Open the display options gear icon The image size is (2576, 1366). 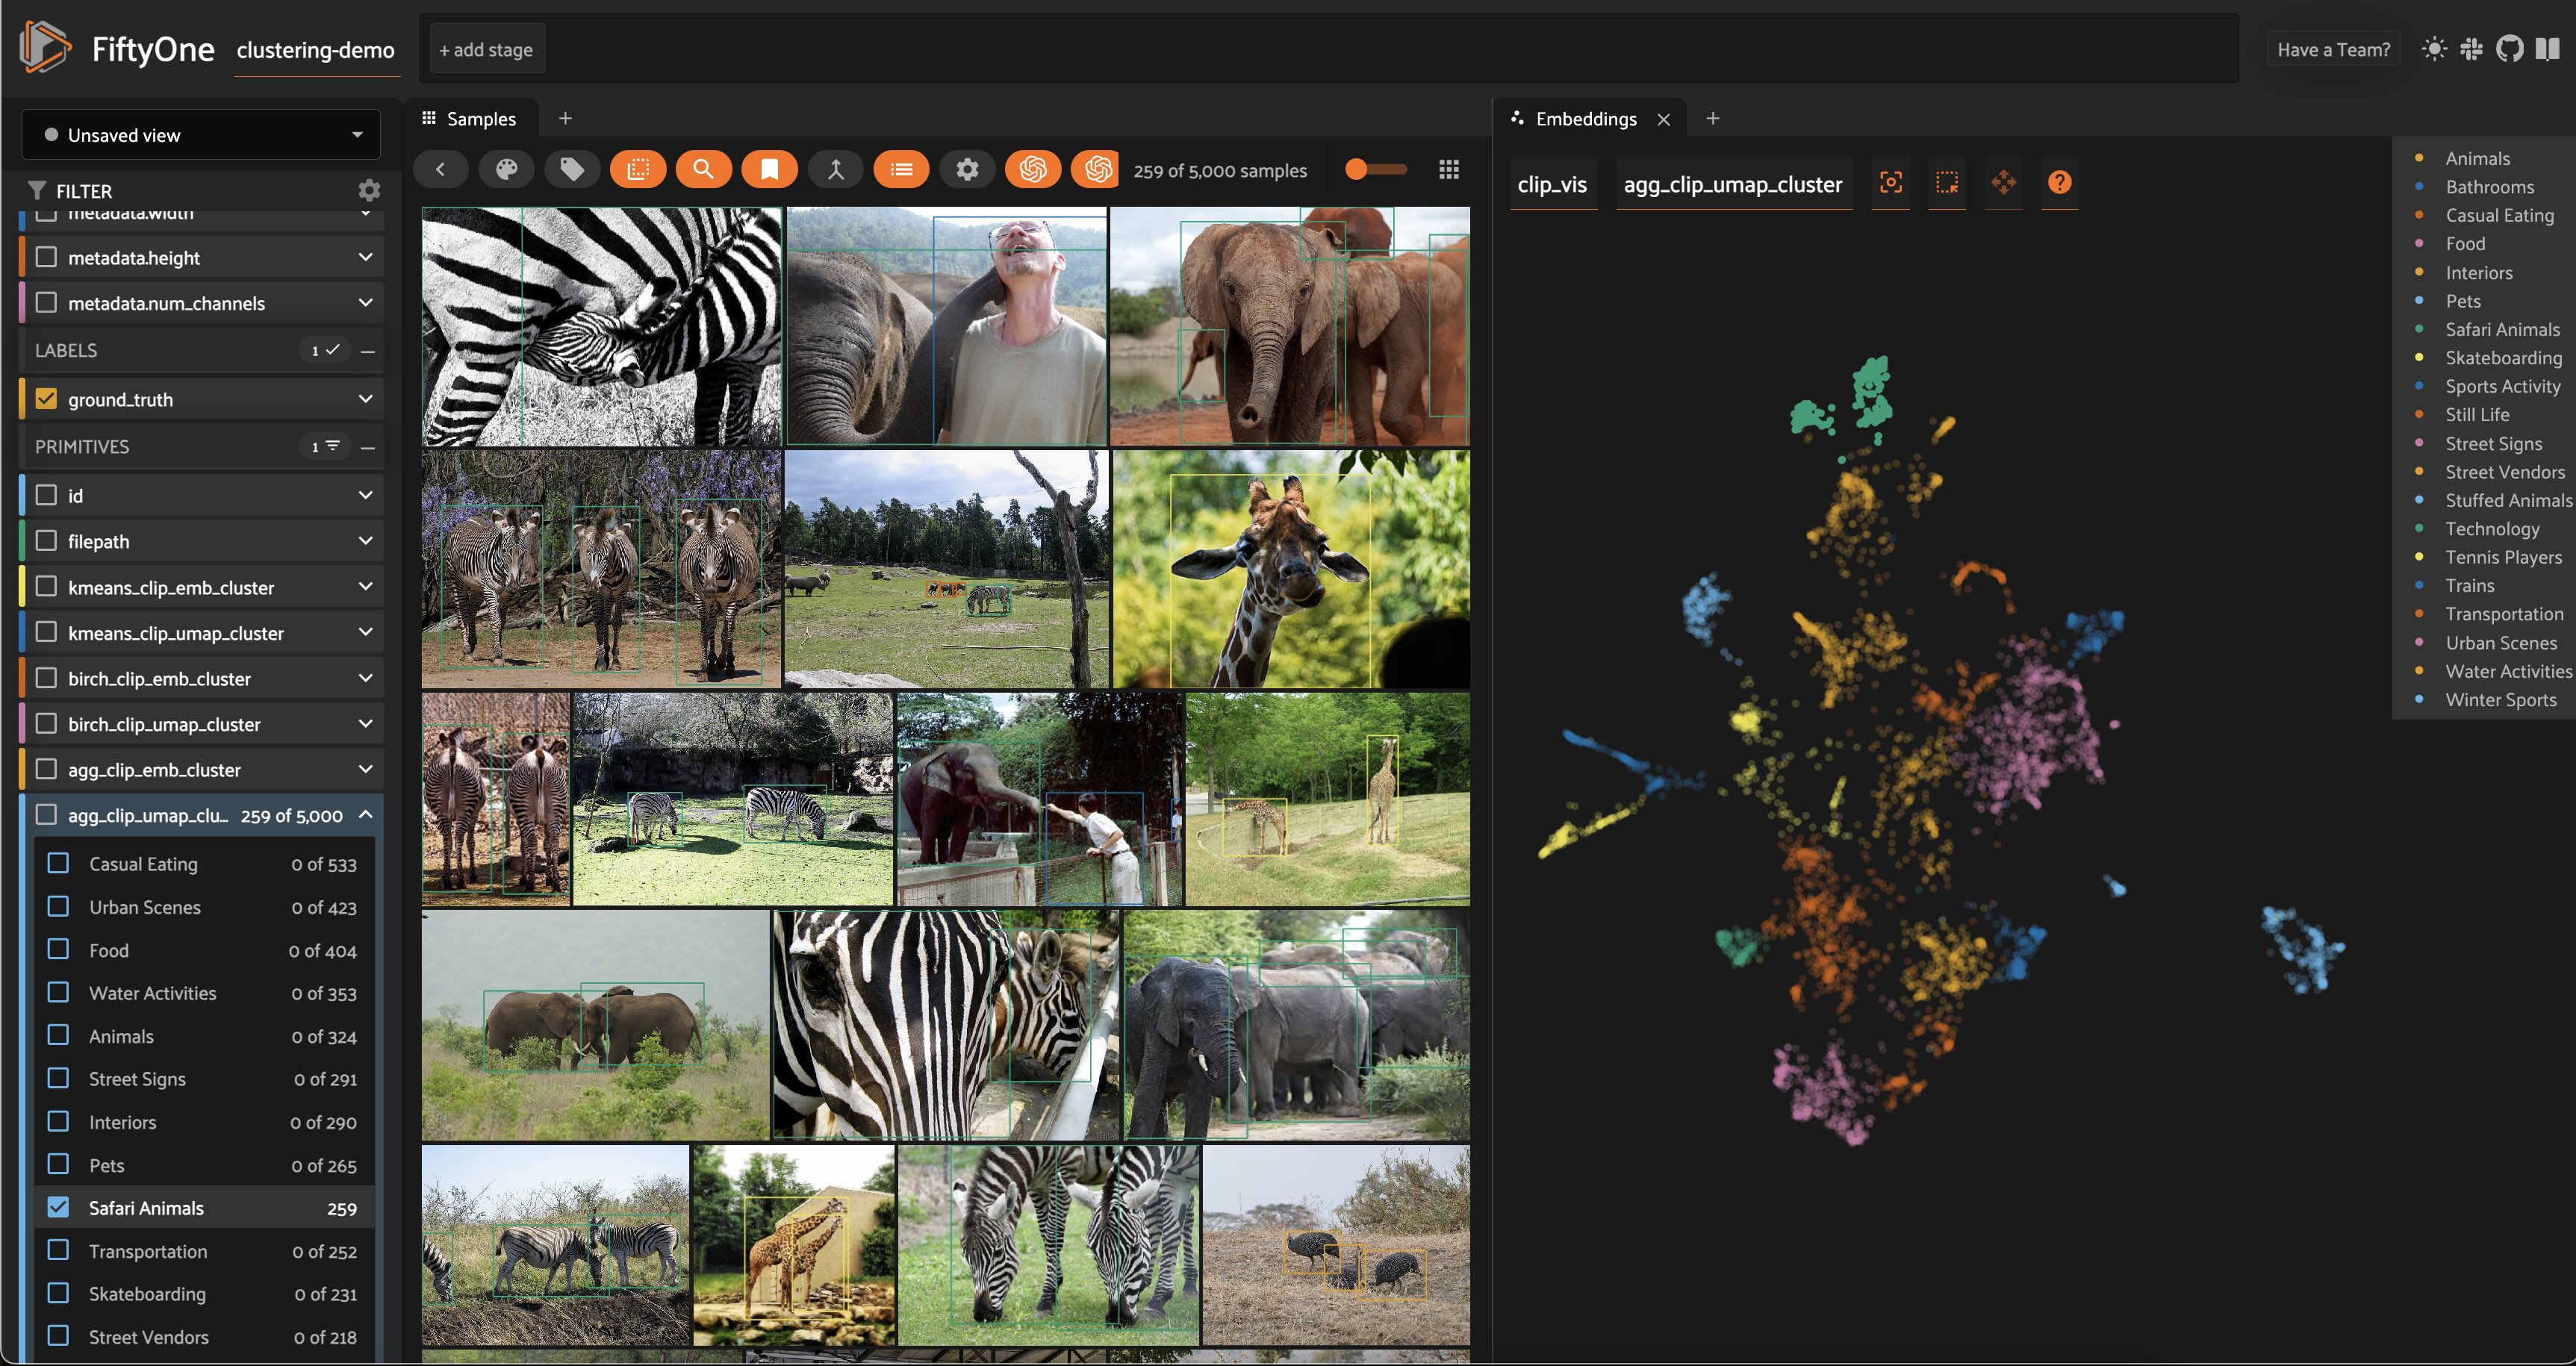coord(966,170)
